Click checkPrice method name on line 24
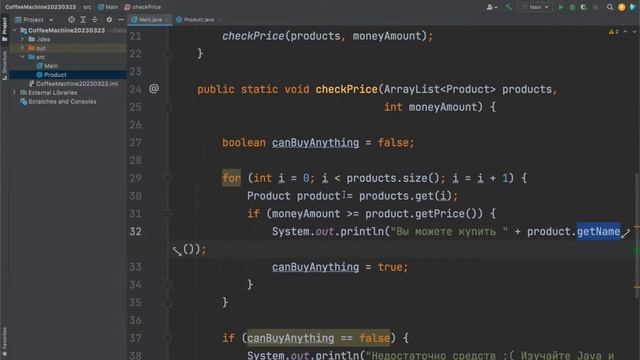Image resolution: width=640 pixels, height=360 pixels. (347, 89)
